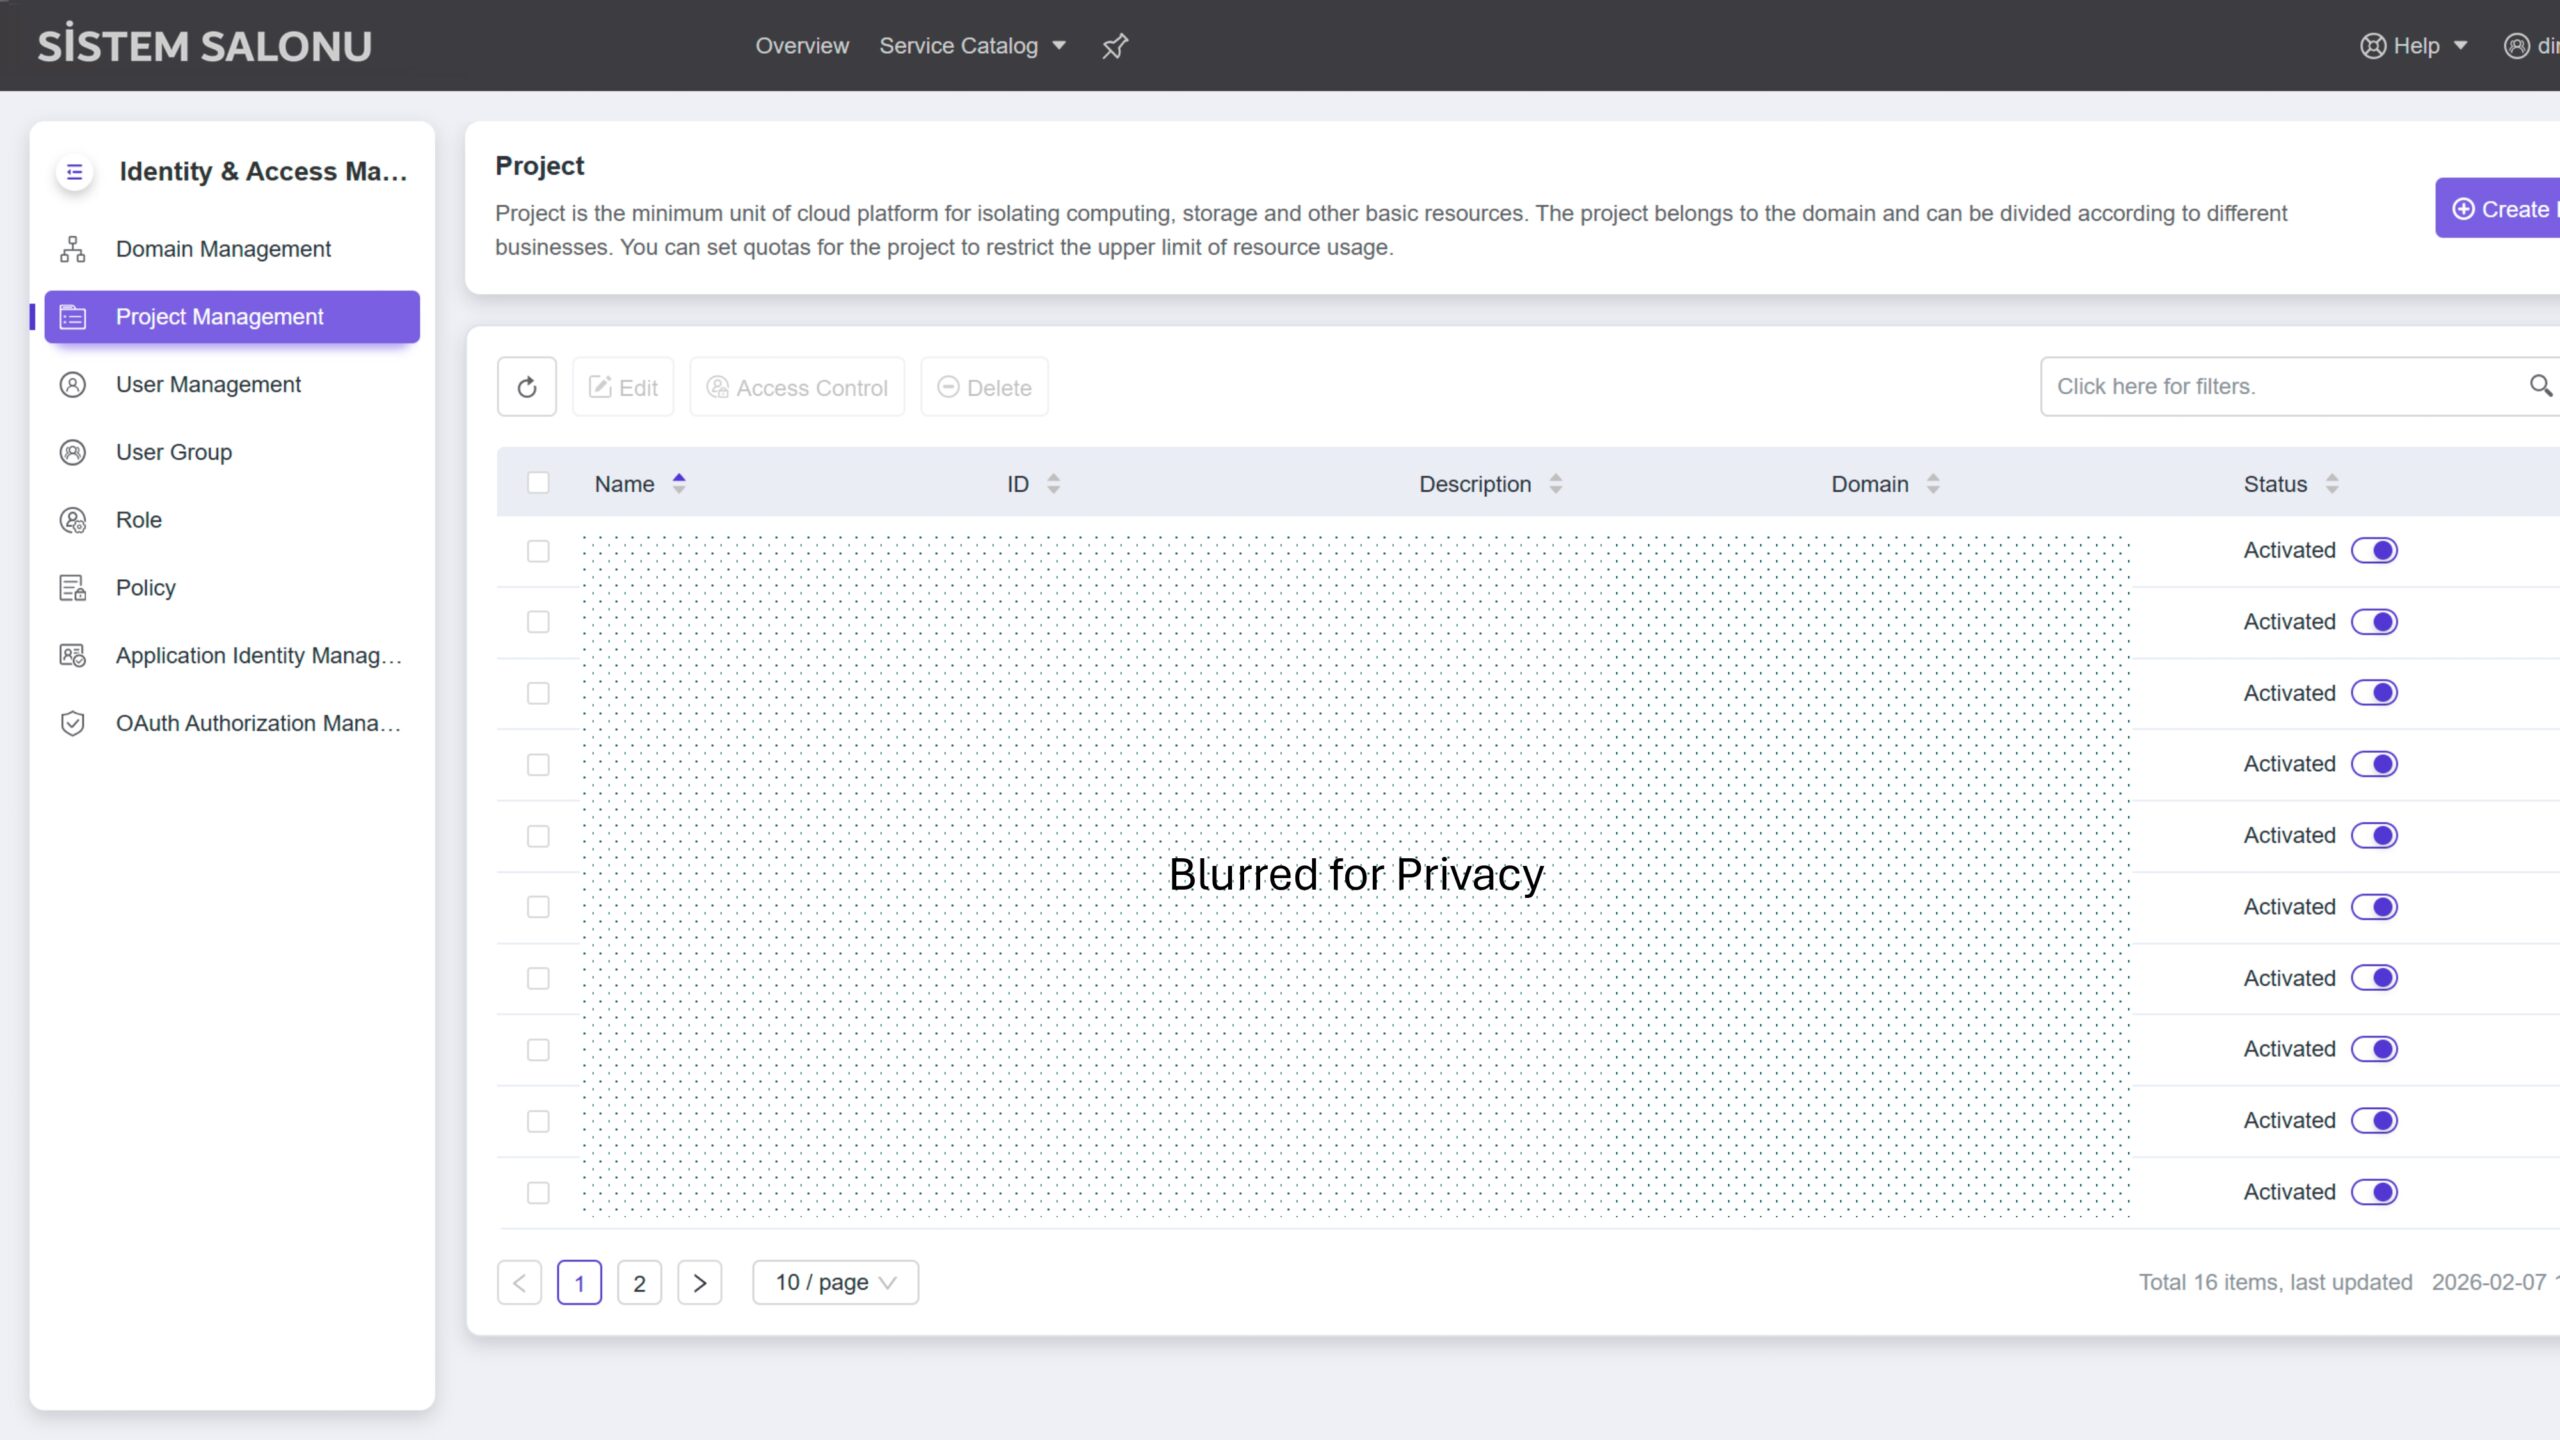The image size is (2560, 1440).
Task: Check the first project row checkbox
Action: click(538, 551)
